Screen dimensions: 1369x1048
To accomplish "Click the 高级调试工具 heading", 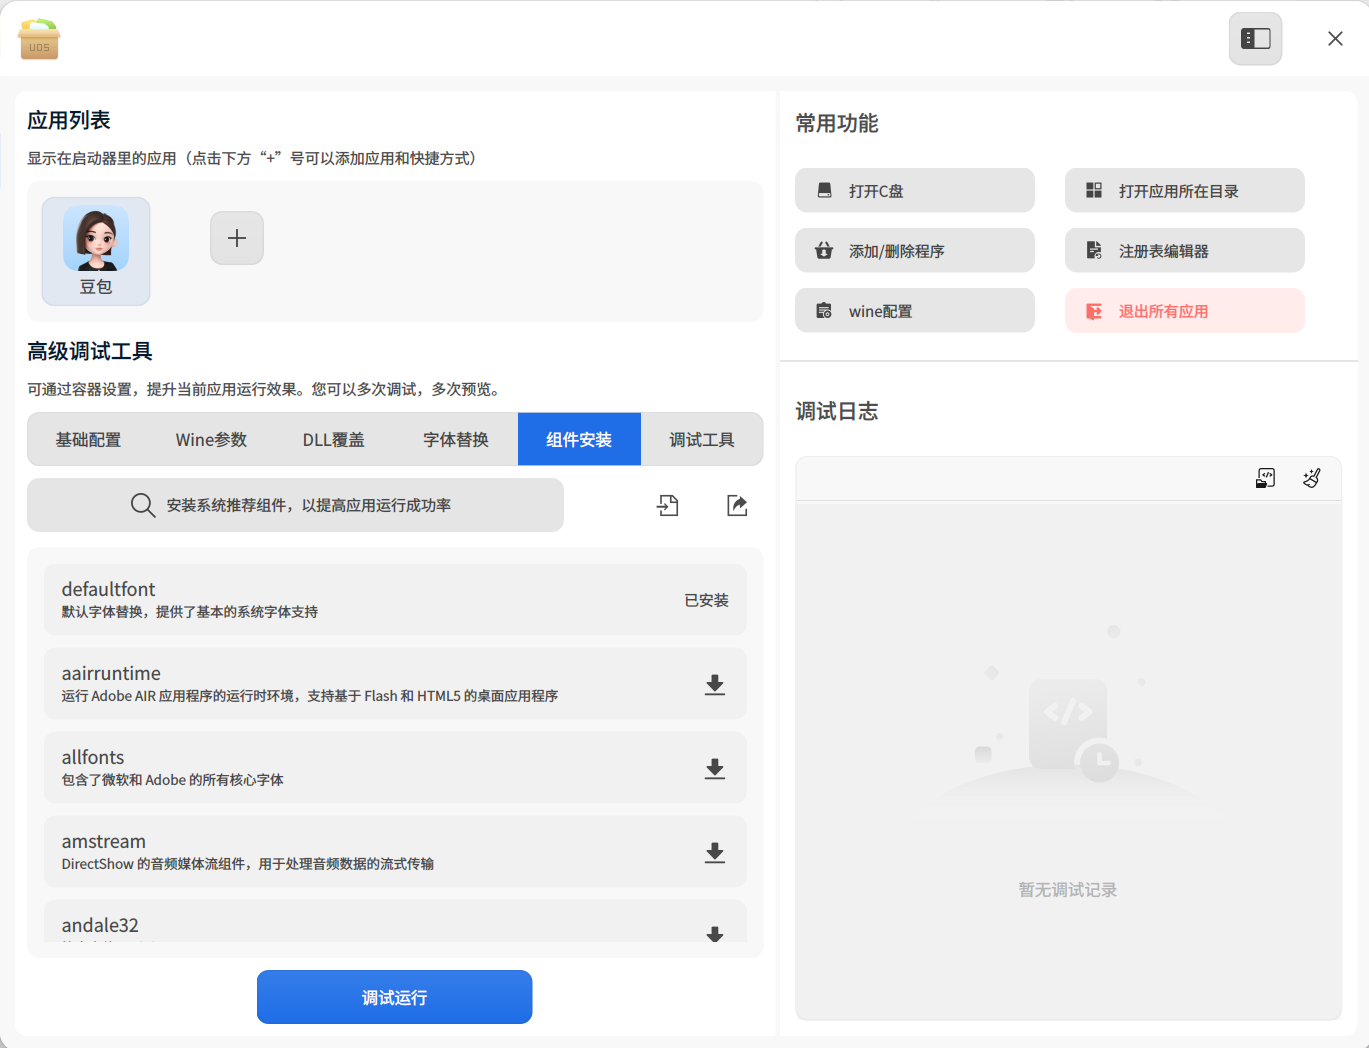I will pos(90,351).
